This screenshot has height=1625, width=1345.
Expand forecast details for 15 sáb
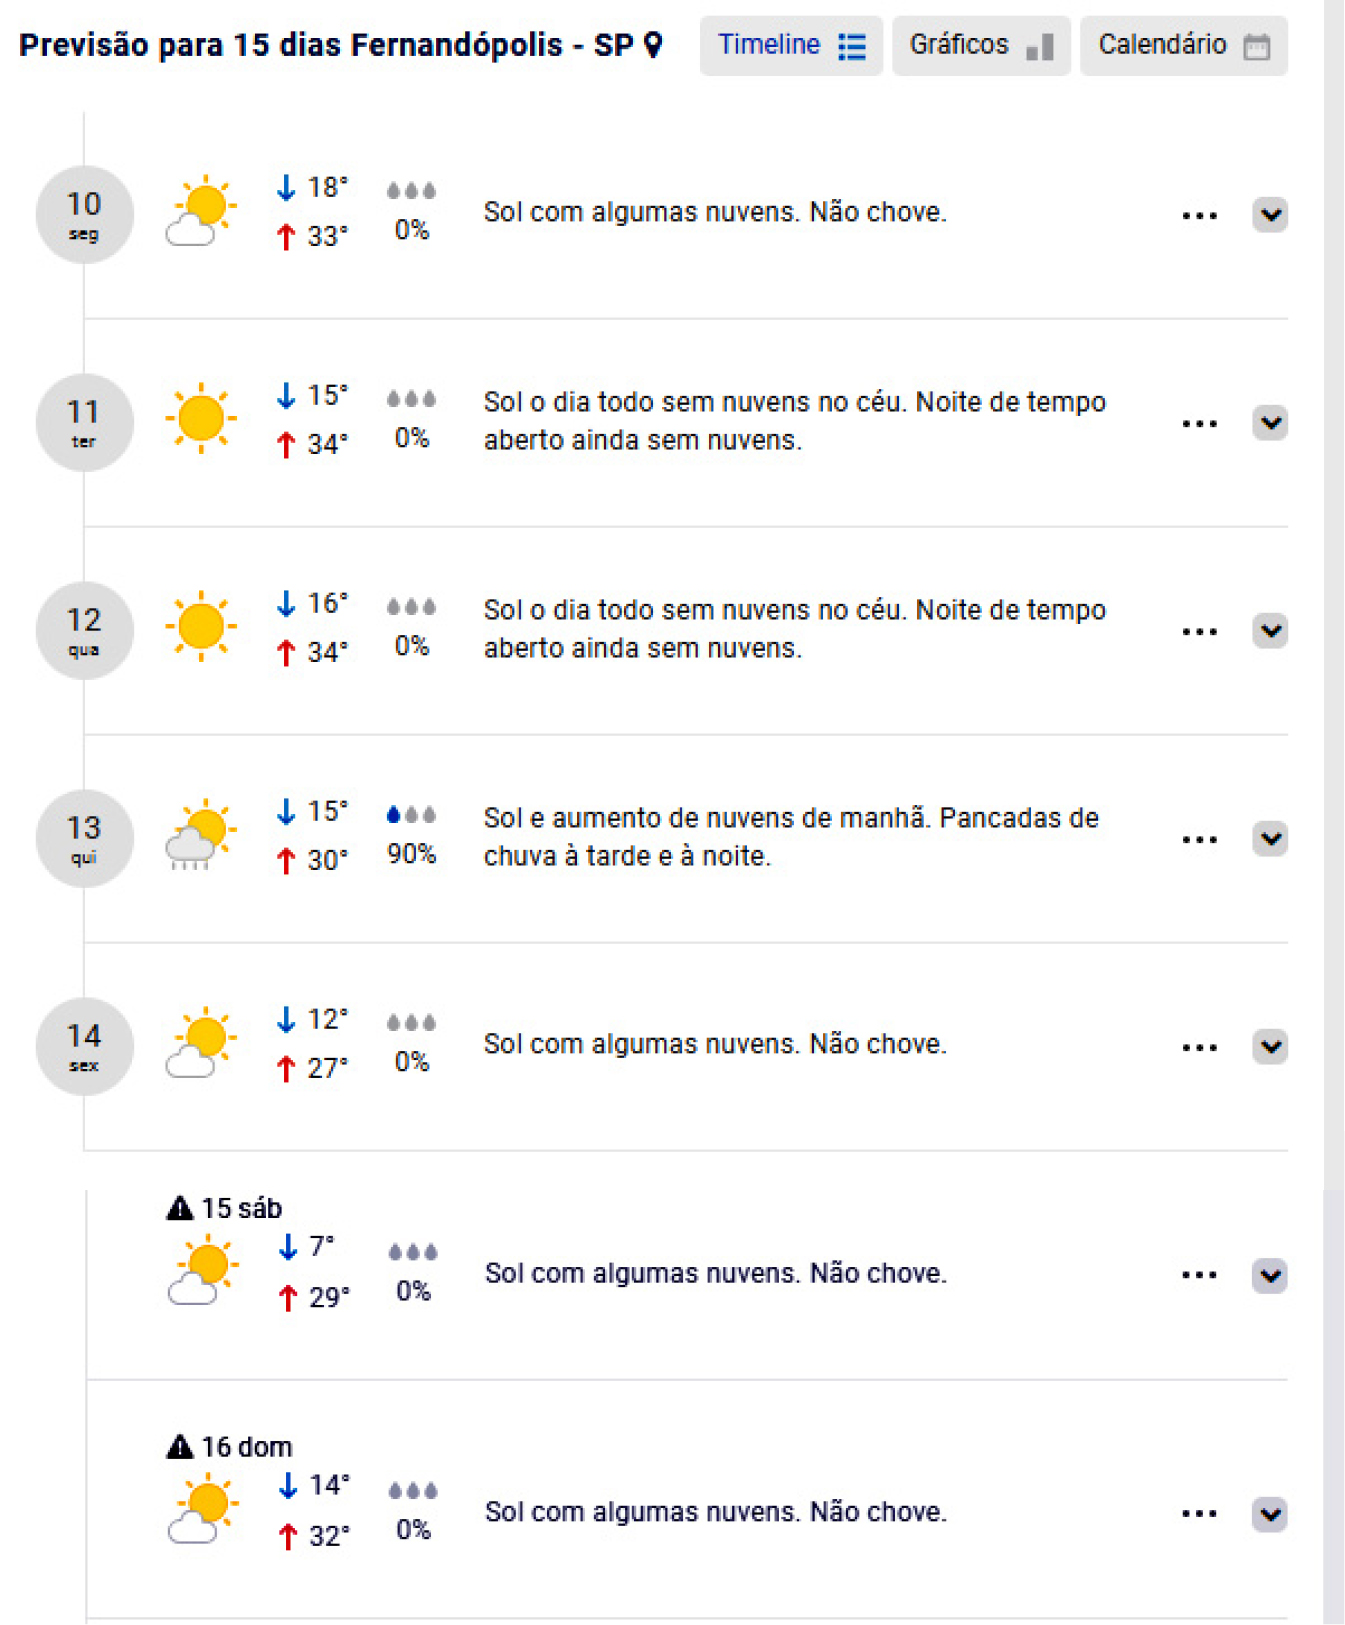click(1270, 1276)
